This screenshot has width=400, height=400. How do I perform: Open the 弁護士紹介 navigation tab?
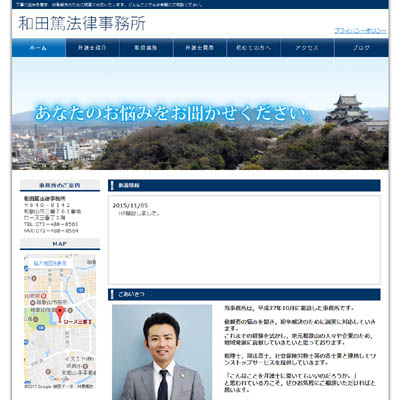[92, 48]
